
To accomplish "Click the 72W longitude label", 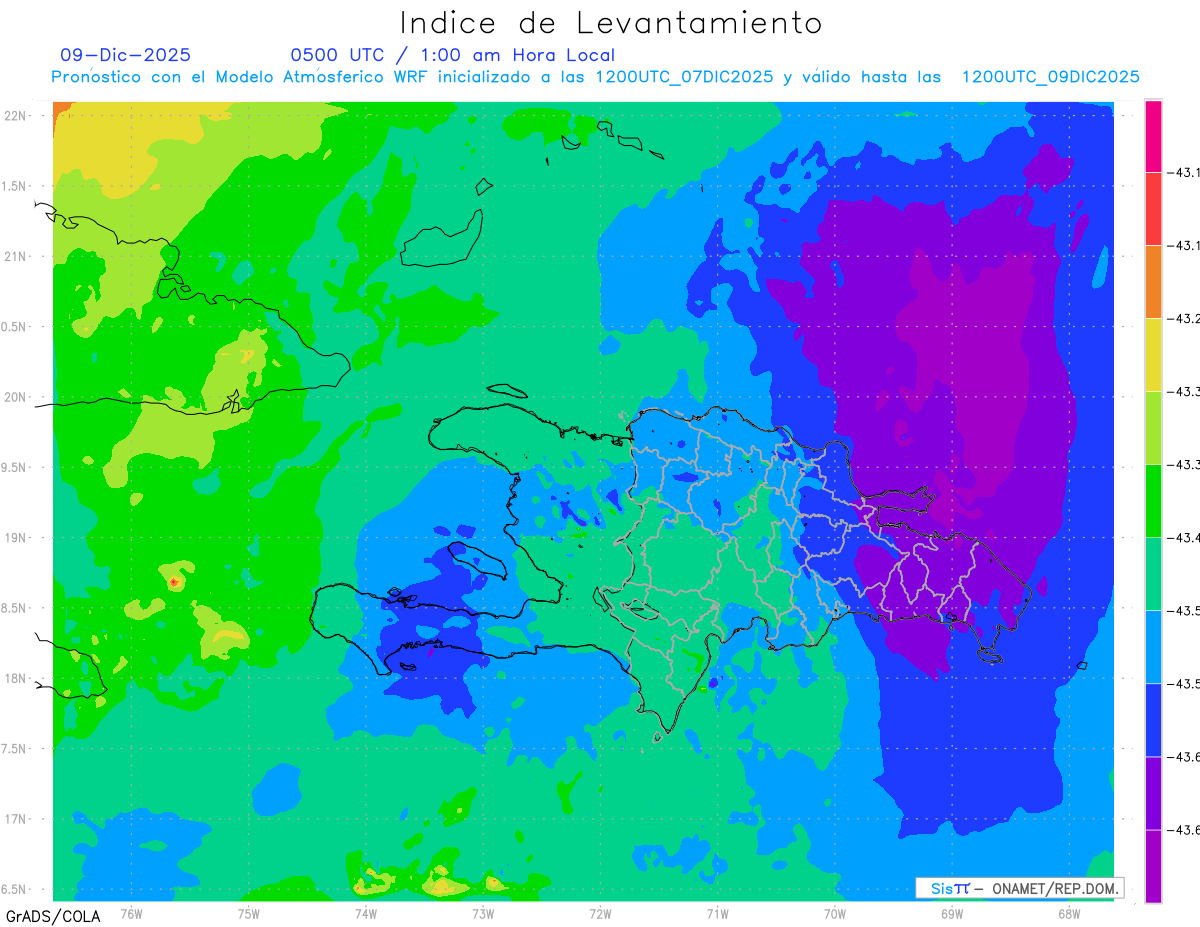I will [600, 912].
